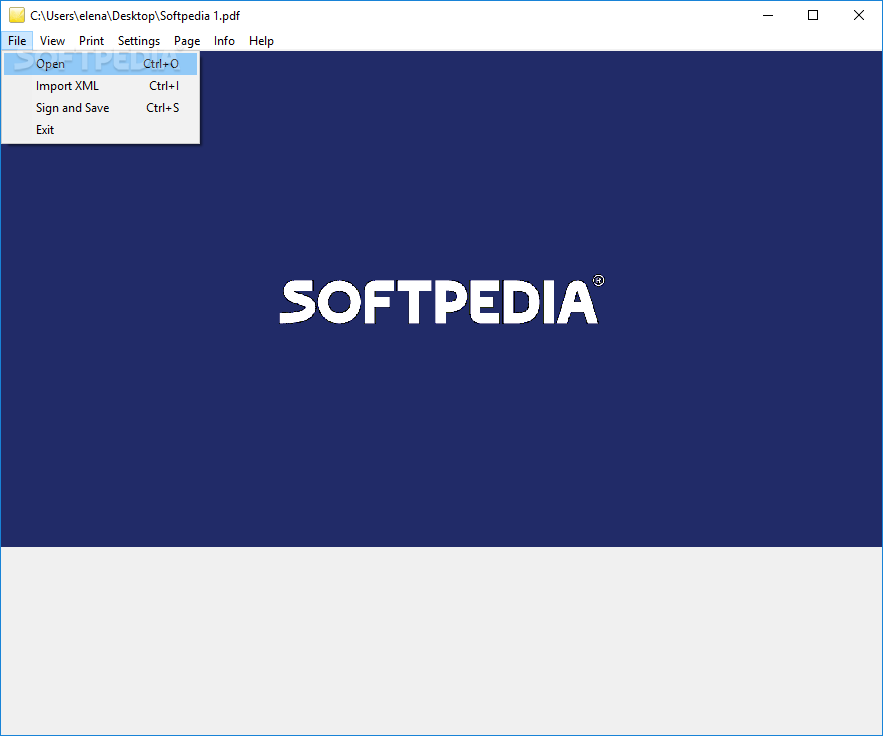Open the View menu

52,41
